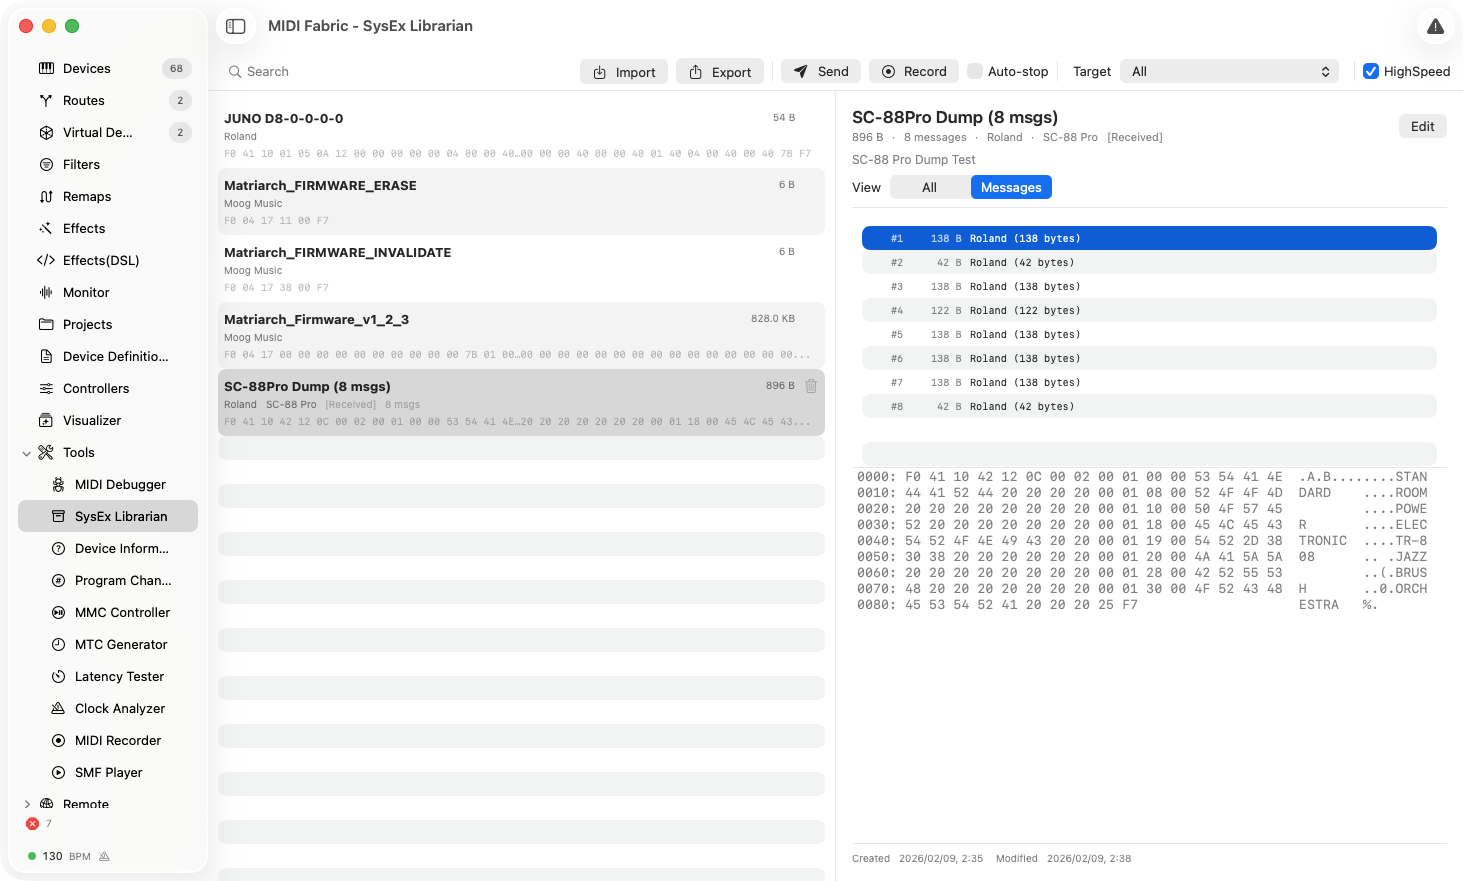Click the Projects folder icon
This screenshot has width=1463, height=881.
[46, 324]
